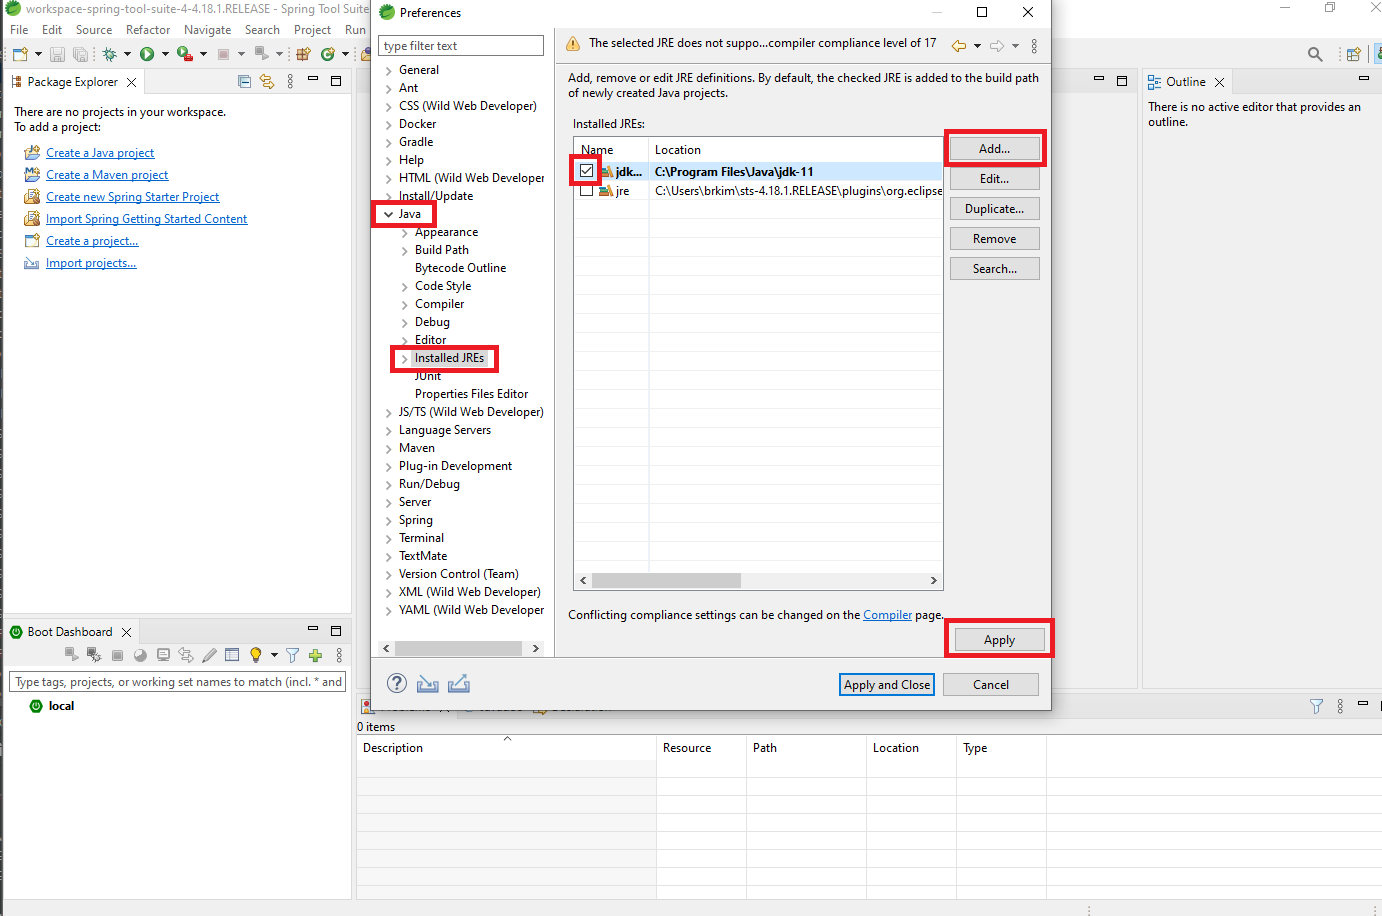1382x916 pixels.
Task: Click Boot Dashboard lightbulb icon
Action: tap(255, 655)
